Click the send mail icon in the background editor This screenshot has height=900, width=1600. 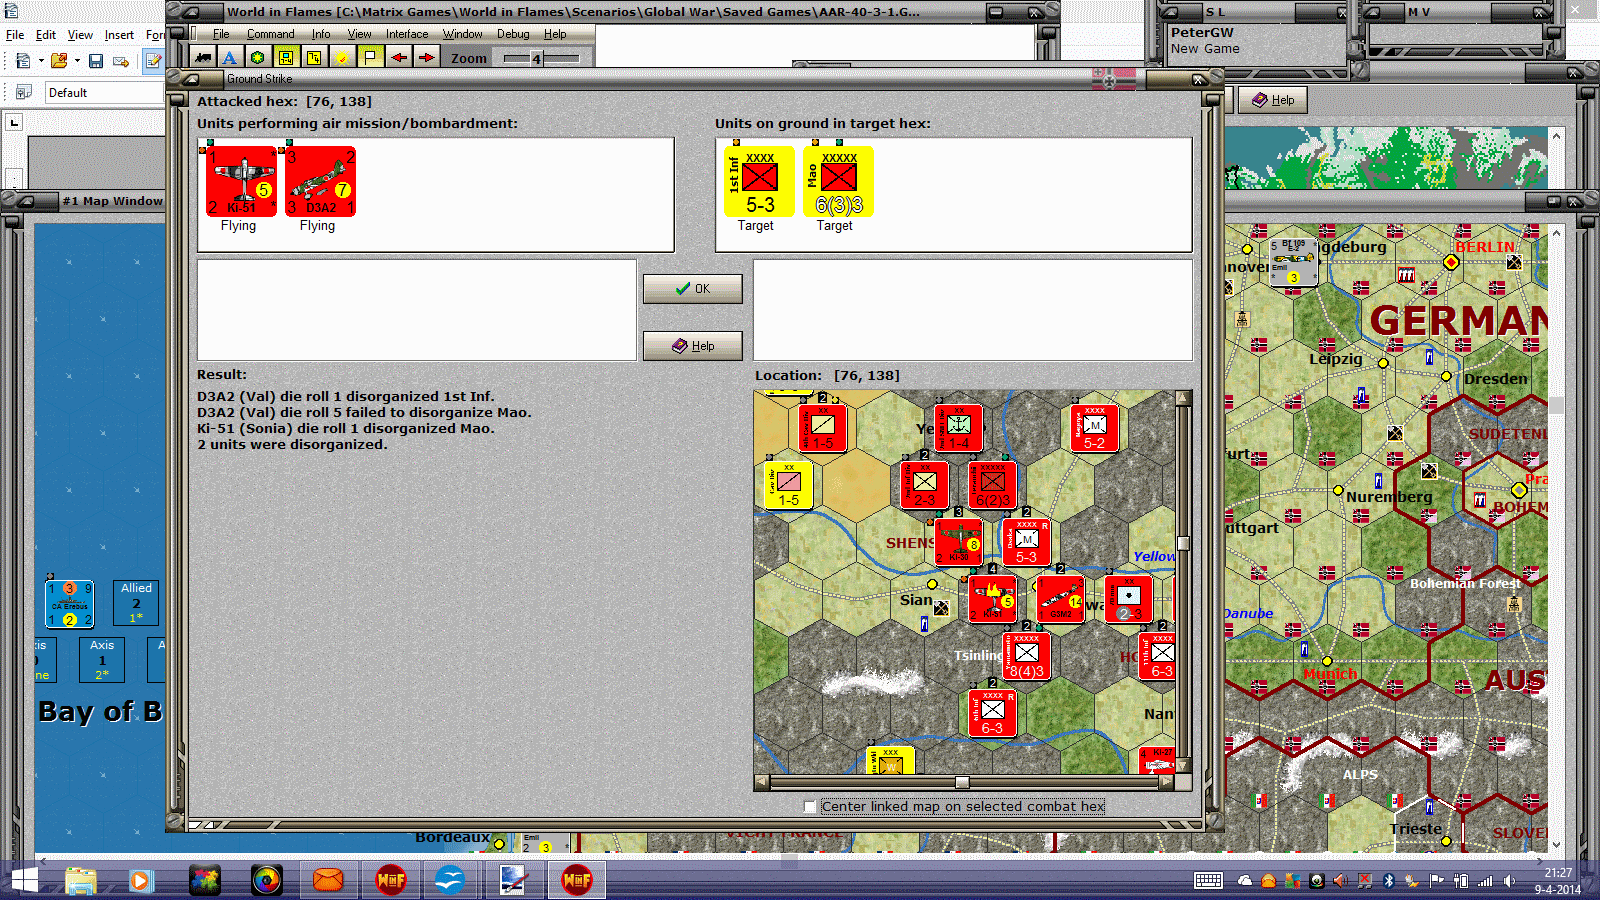pyautogui.click(x=121, y=61)
